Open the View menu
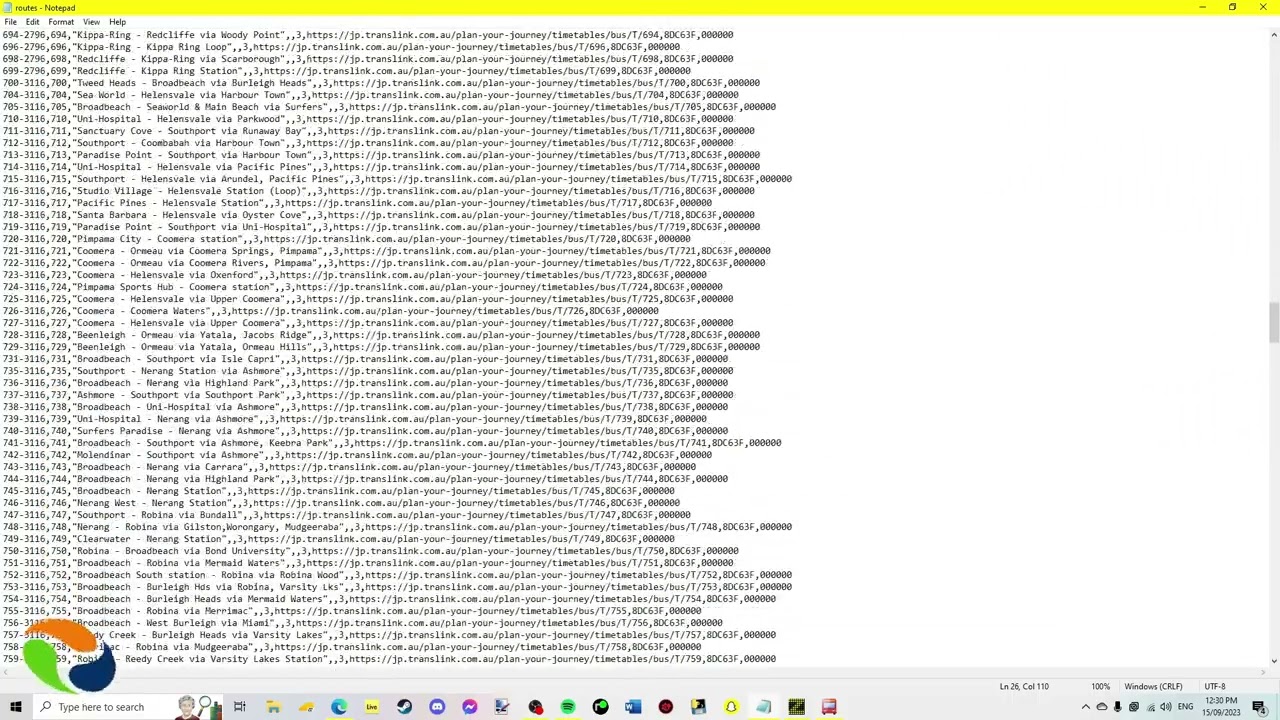The height and width of the screenshot is (720, 1280). 91,22
